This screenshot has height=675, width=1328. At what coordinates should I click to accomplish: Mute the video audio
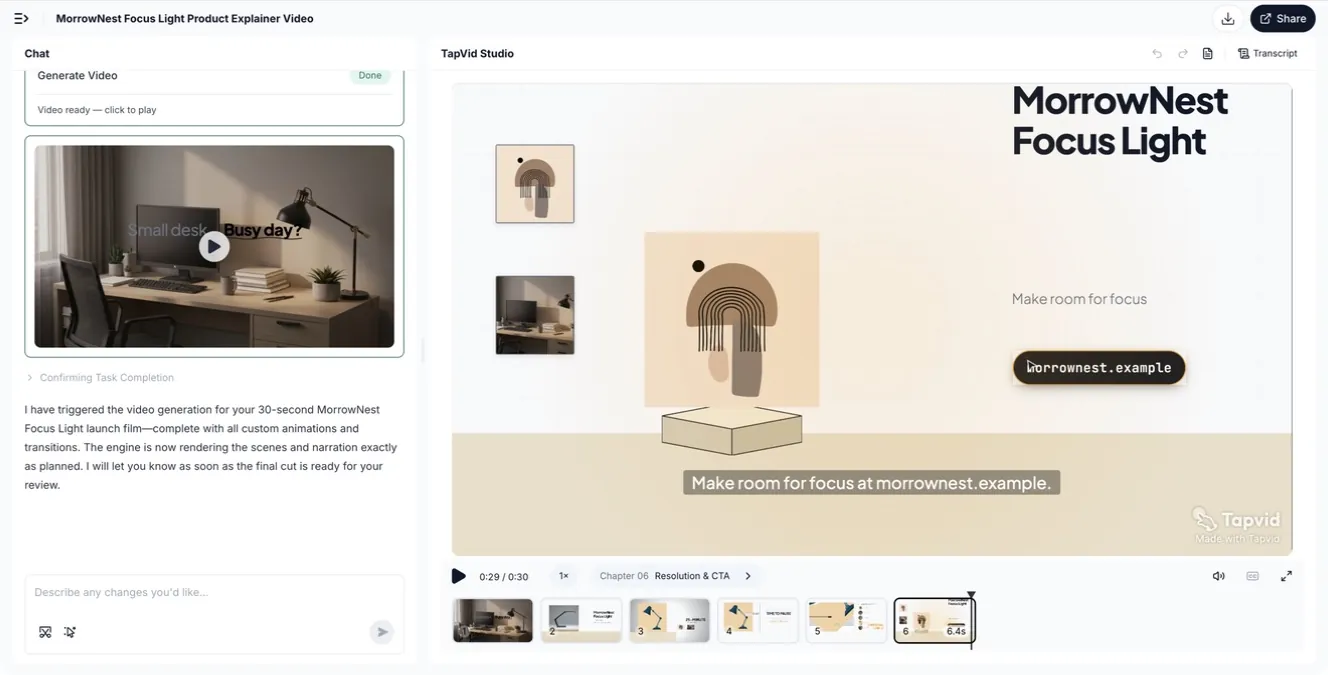coord(1218,576)
